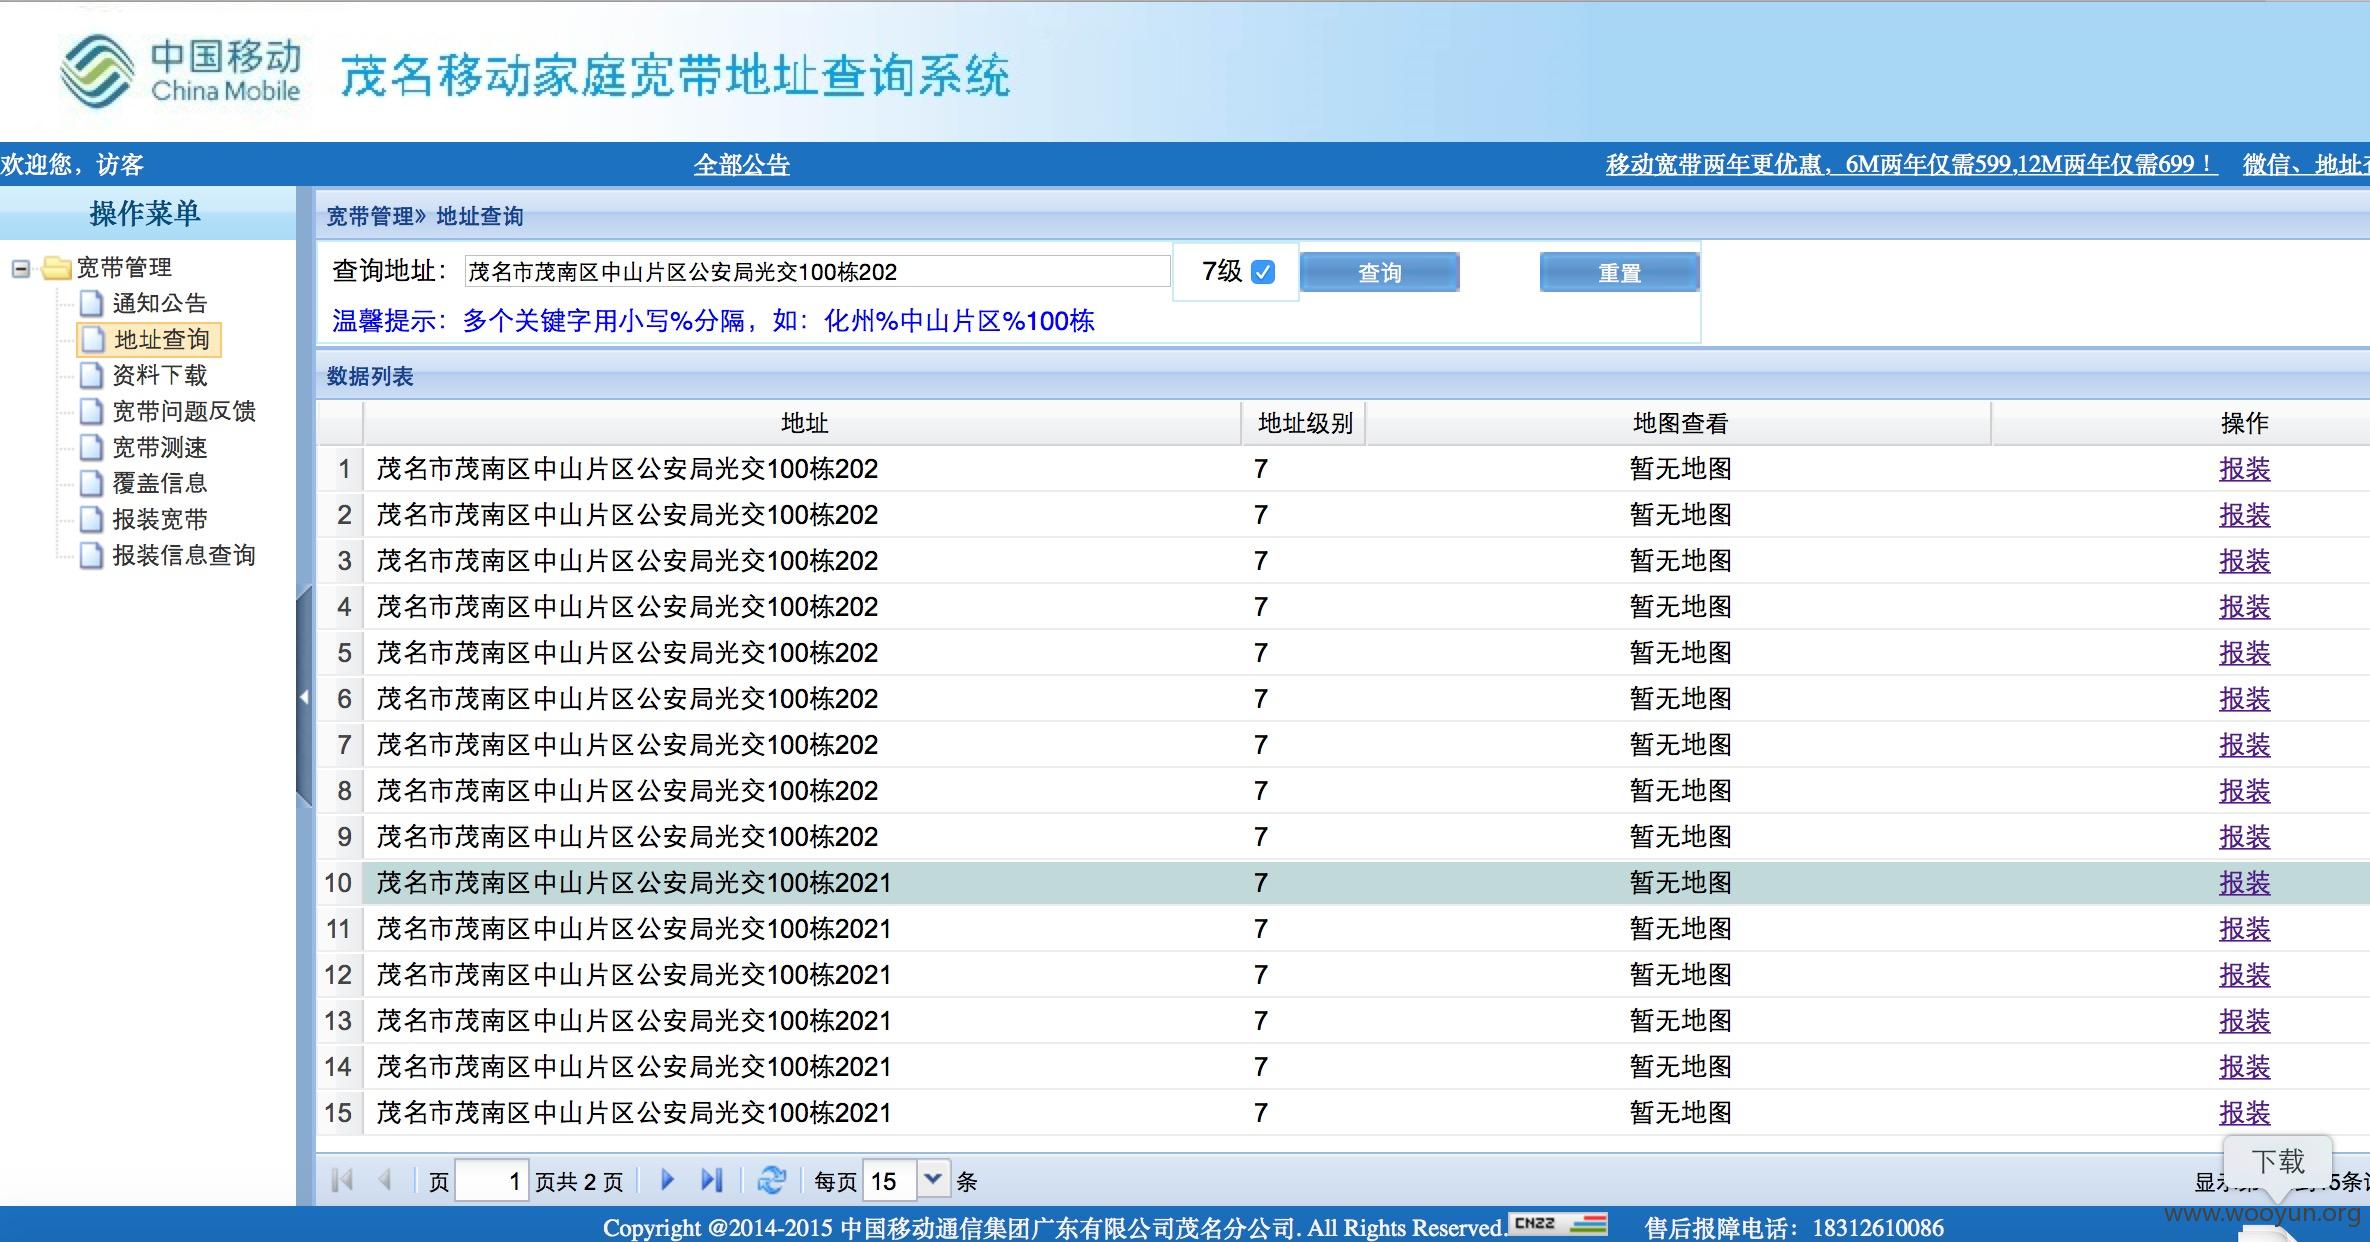The image size is (2370, 1242).
Task: Open the 移动宽带两年更优惠 announcement link
Action: [1911, 164]
